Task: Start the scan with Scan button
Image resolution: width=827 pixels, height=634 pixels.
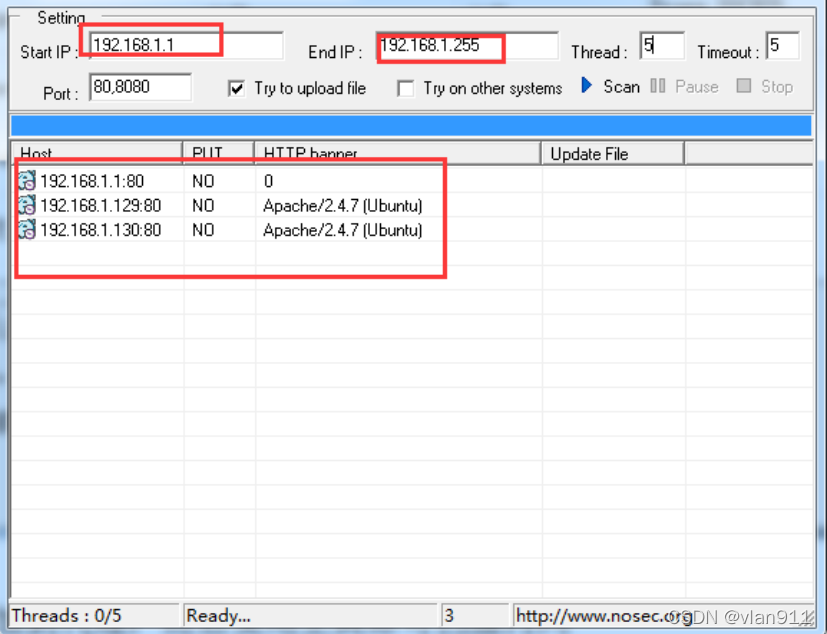Action: click(610, 87)
